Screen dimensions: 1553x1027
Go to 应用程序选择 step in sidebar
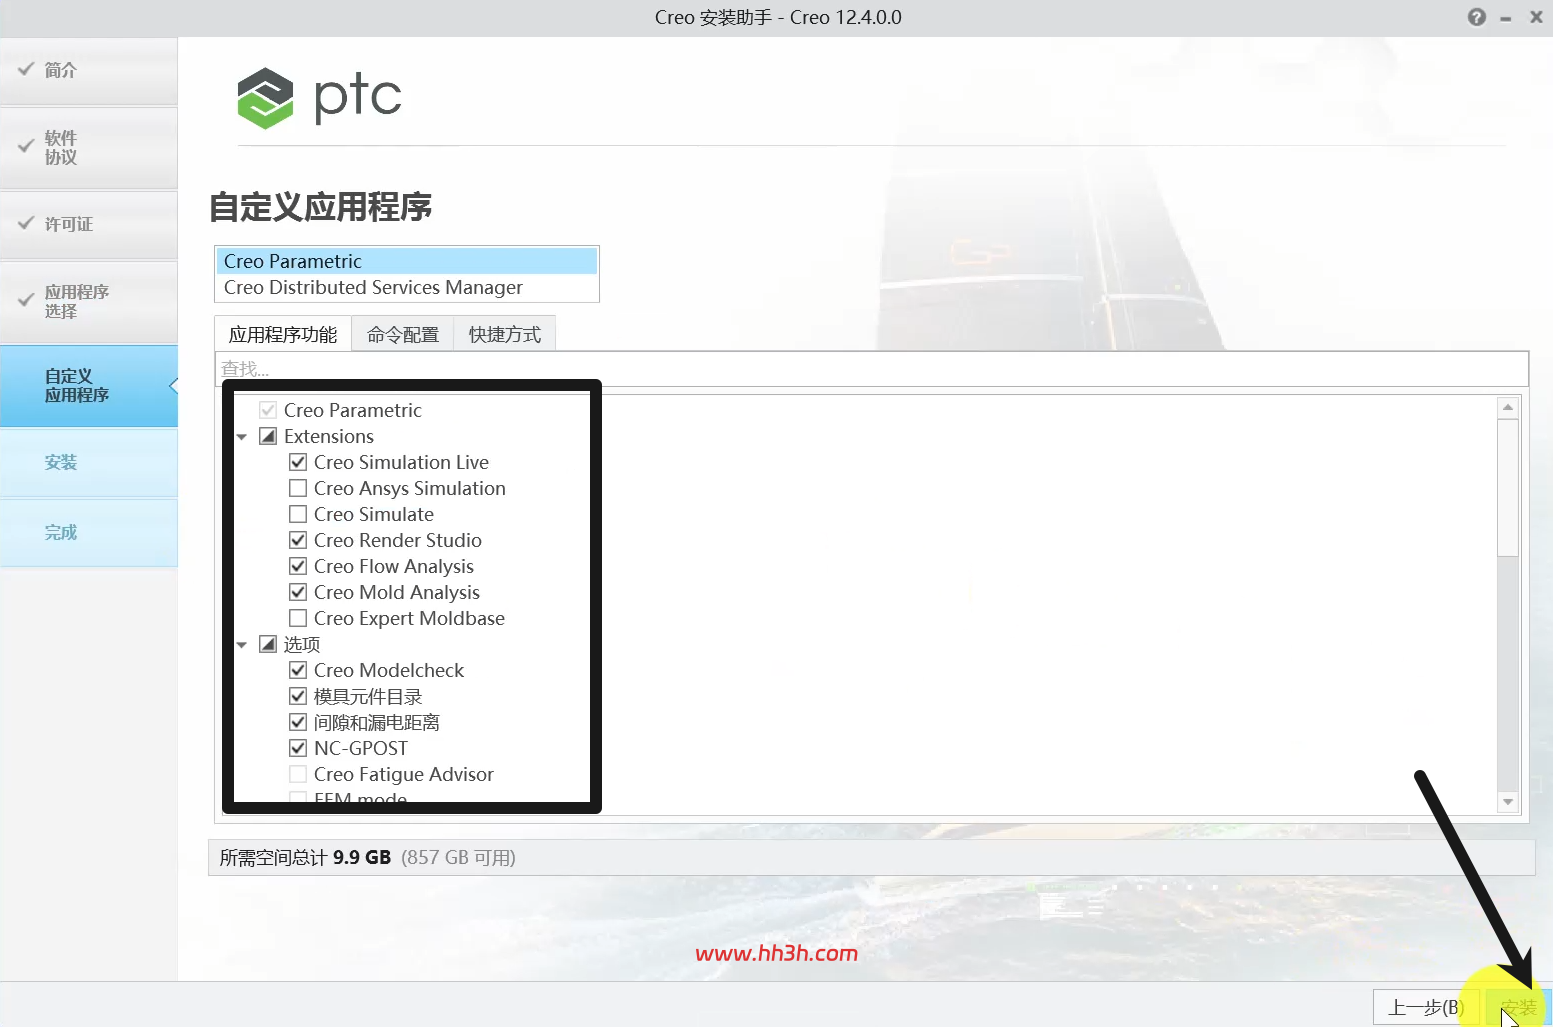[x=89, y=301]
